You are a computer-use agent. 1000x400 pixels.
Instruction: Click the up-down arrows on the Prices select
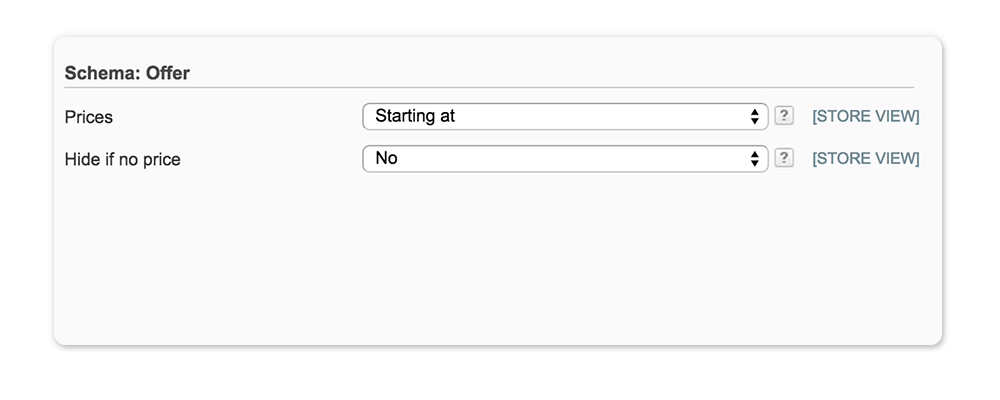pos(755,116)
